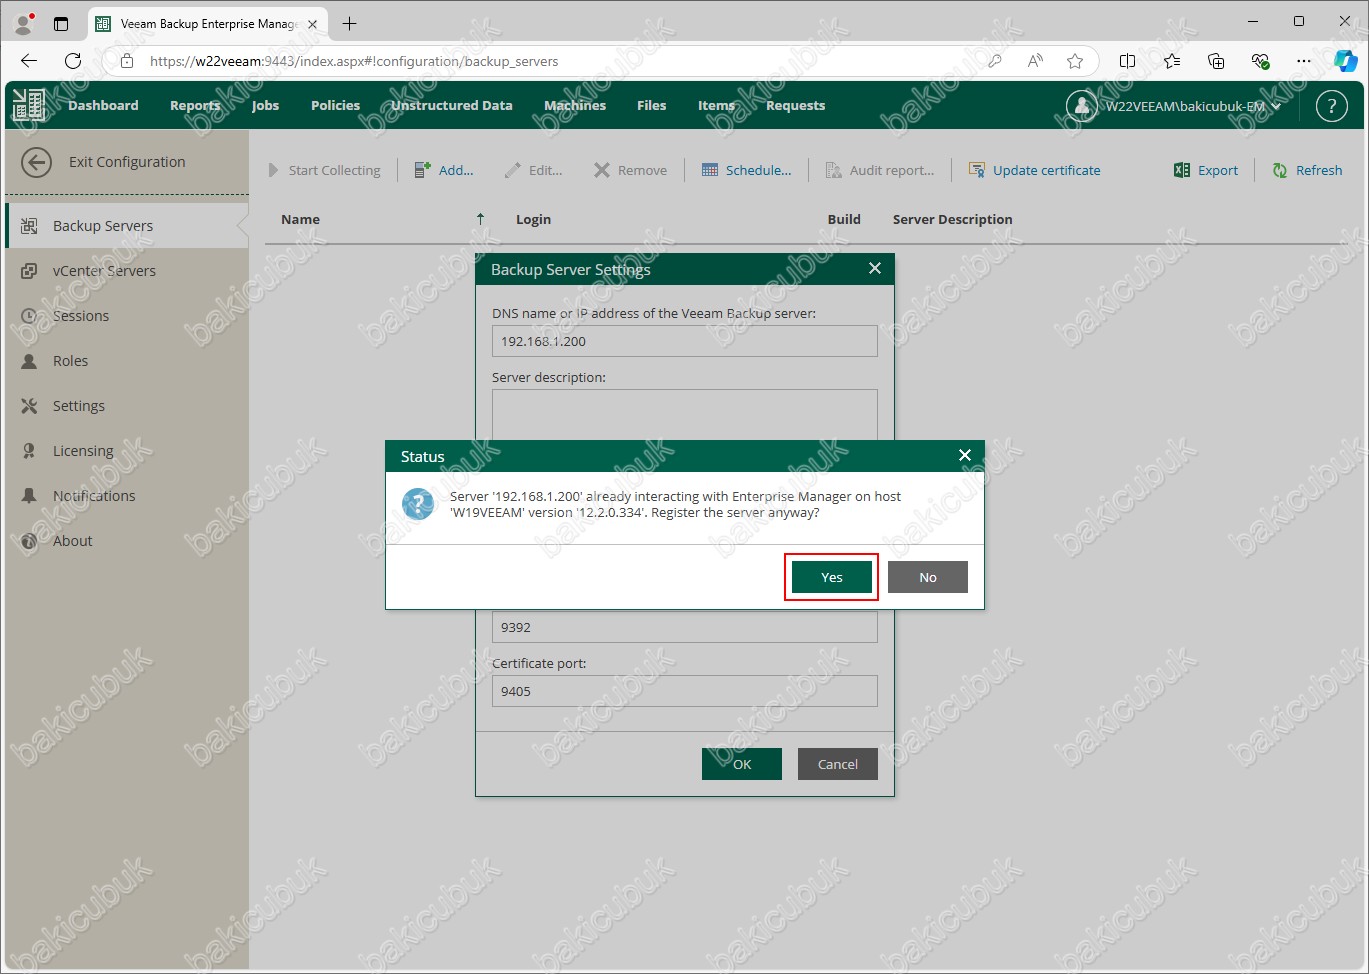The width and height of the screenshot is (1369, 974).
Task: Switch to the Jobs tab
Action: pyautogui.click(x=265, y=105)
